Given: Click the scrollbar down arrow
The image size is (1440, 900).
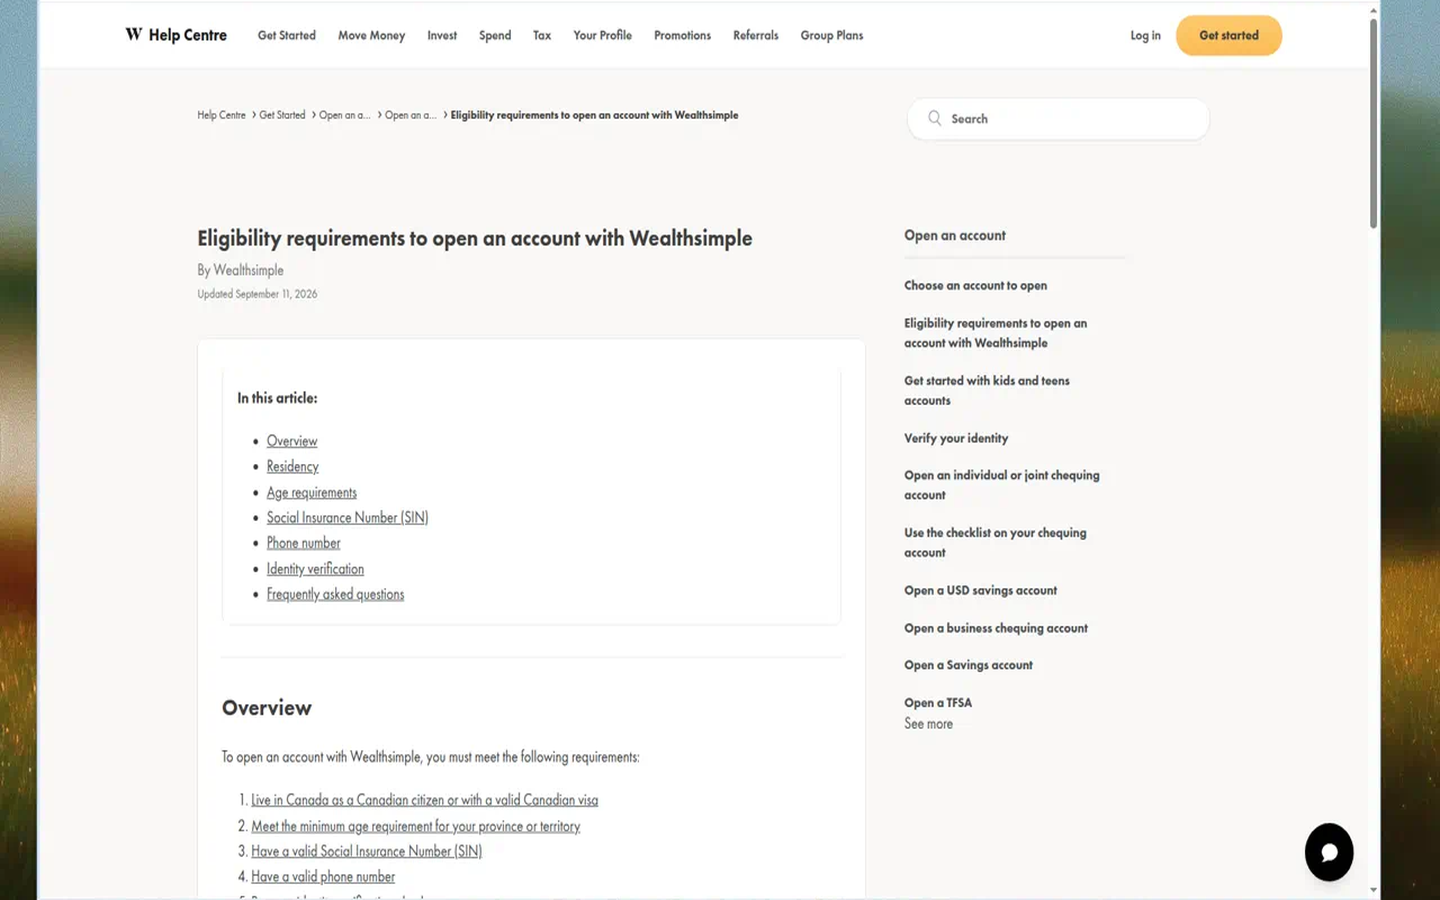Looking at the screenshot, I should coord(1373,889).
